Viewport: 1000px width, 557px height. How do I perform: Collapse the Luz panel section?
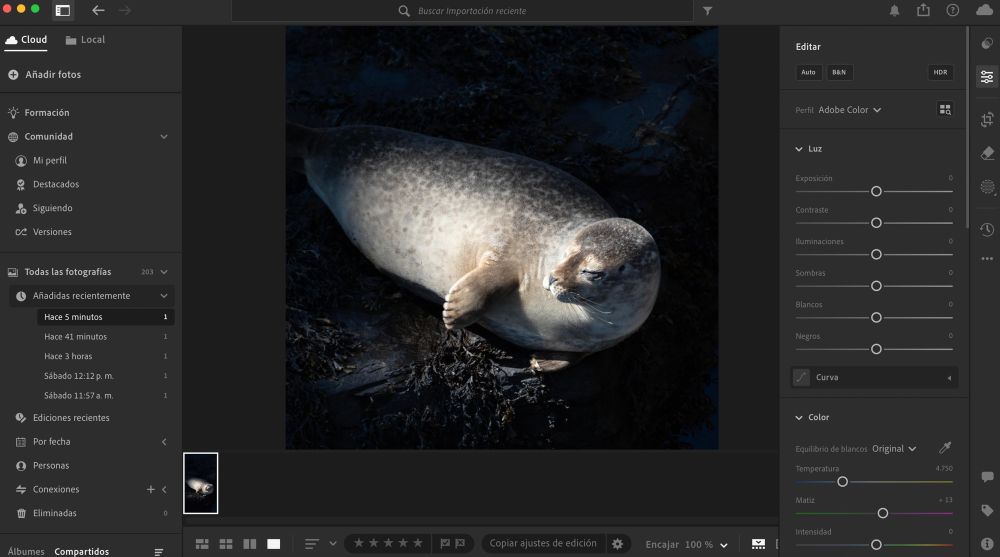(798, 149)
